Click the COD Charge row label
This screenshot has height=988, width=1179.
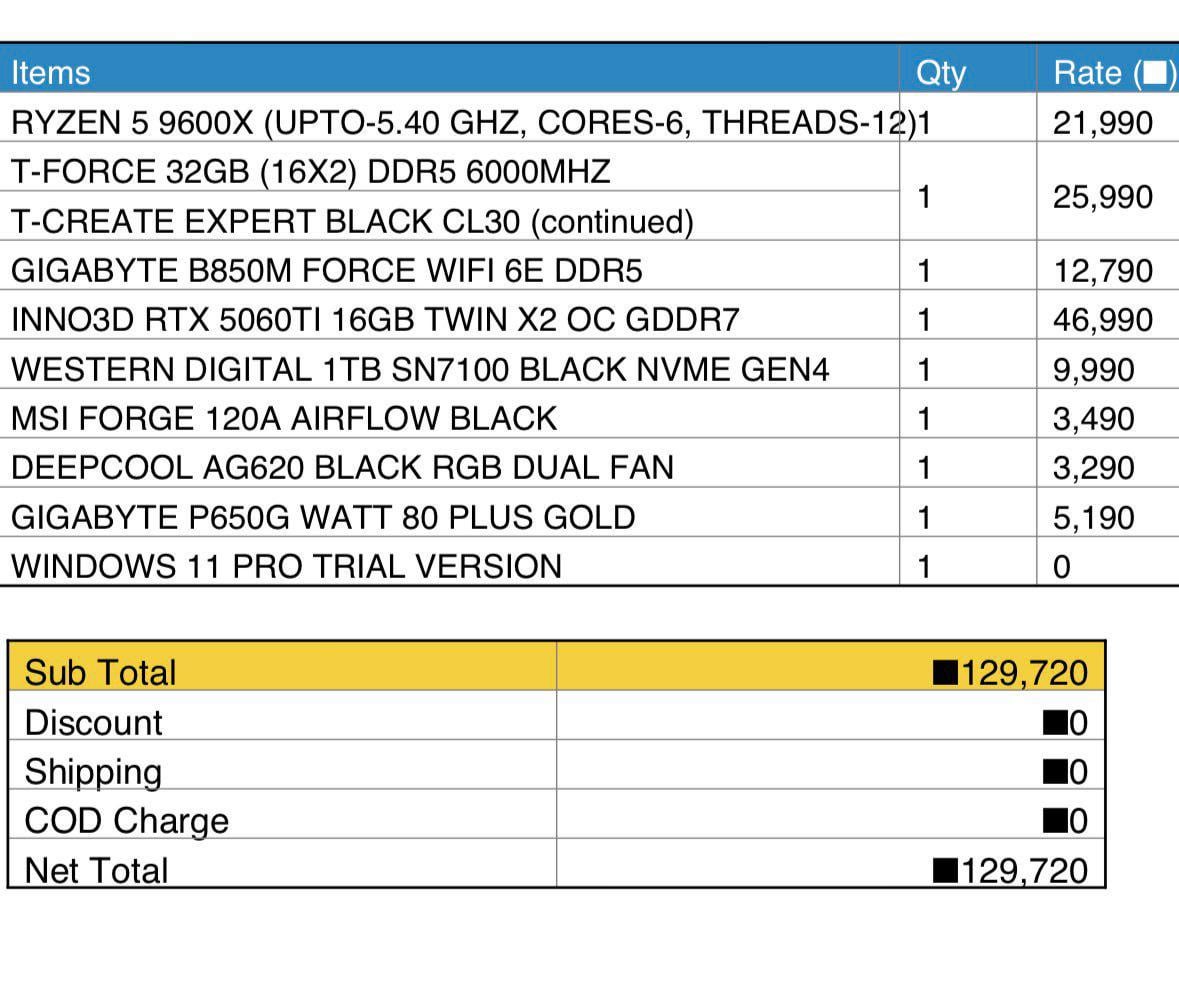126,821
